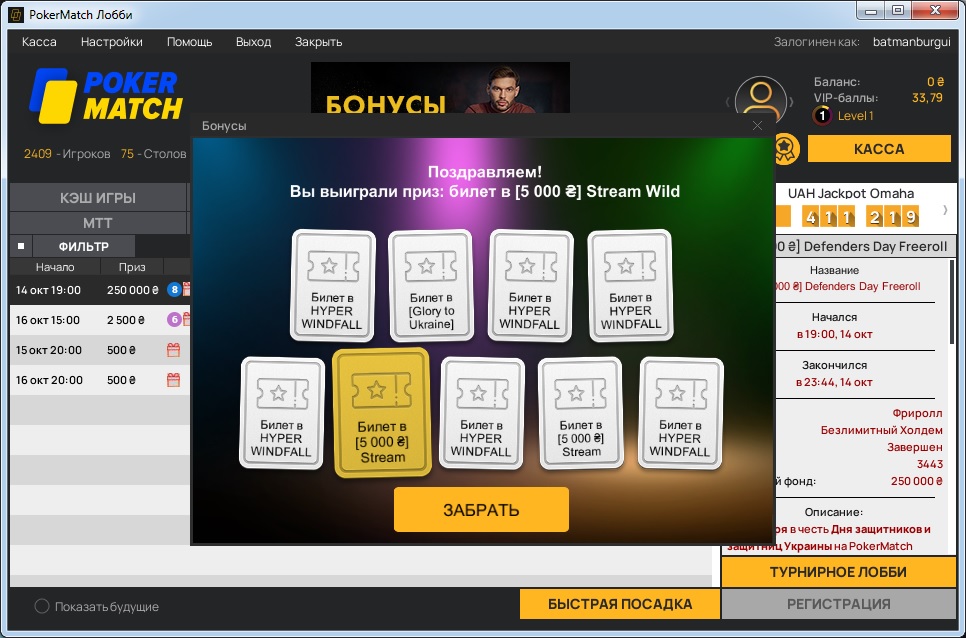
Task: Click the silver [5 000 ₴] Stream ticket card
Action: click(581, 413)
